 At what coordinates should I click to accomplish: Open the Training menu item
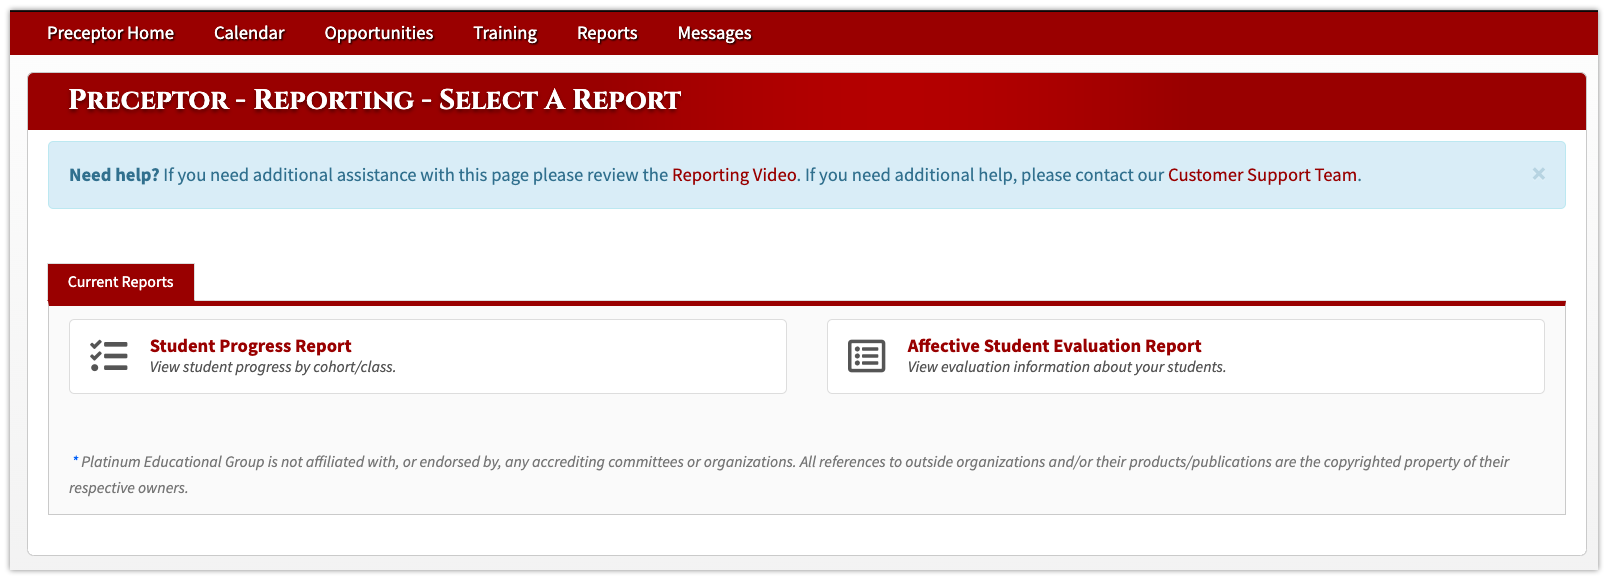tap(505, 33)
